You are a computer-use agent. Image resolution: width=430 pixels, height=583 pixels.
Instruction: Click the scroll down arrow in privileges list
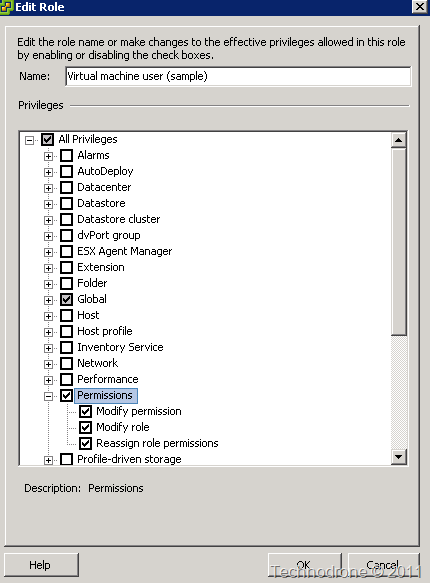click(398, 457)
